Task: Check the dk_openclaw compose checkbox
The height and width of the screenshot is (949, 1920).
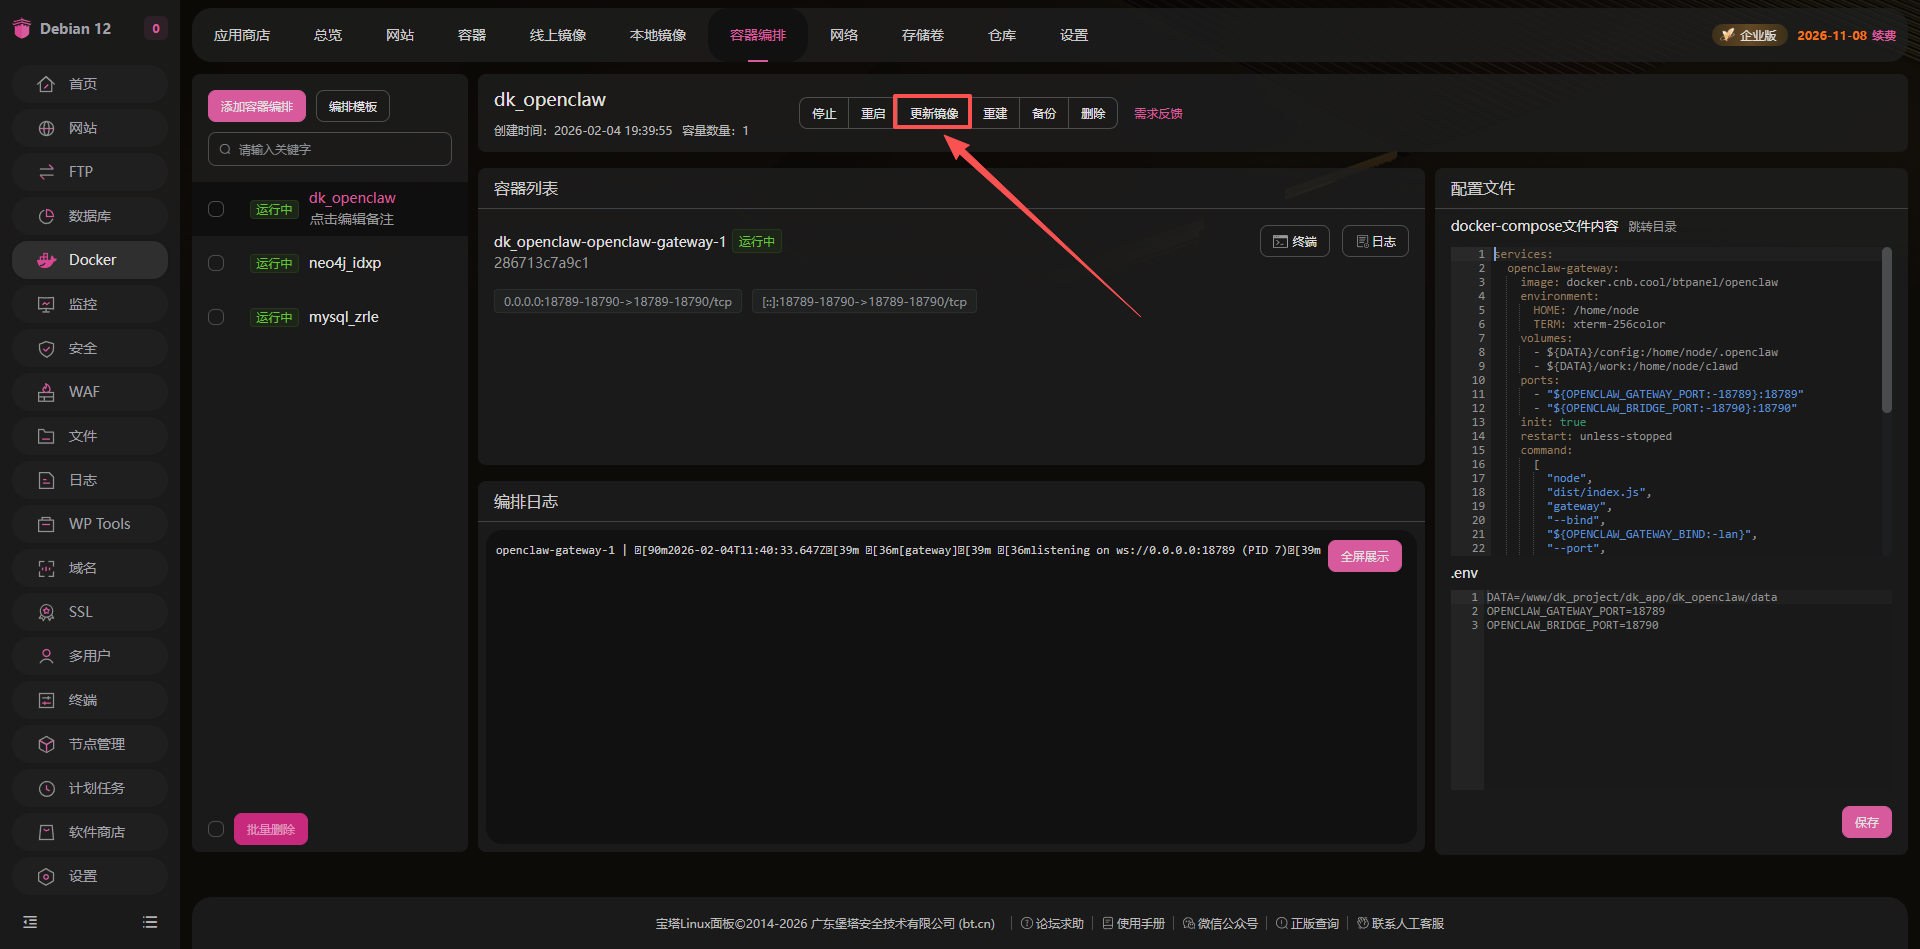Action: [216, 208]
